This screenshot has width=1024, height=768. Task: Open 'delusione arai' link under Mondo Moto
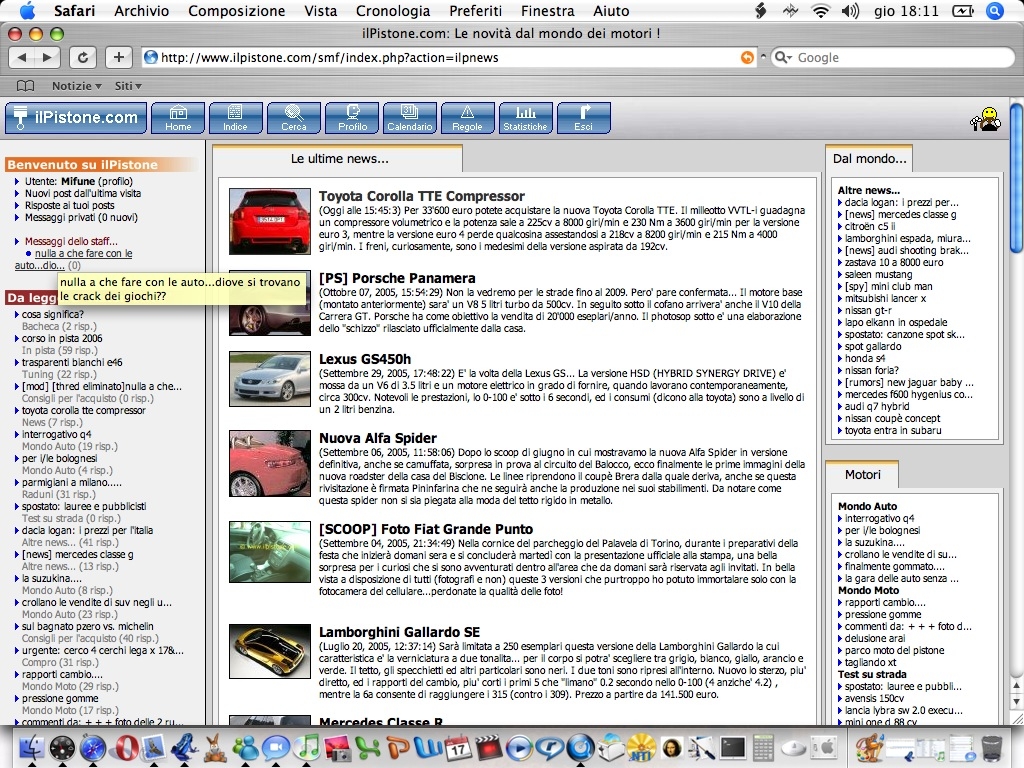point(874,639)
